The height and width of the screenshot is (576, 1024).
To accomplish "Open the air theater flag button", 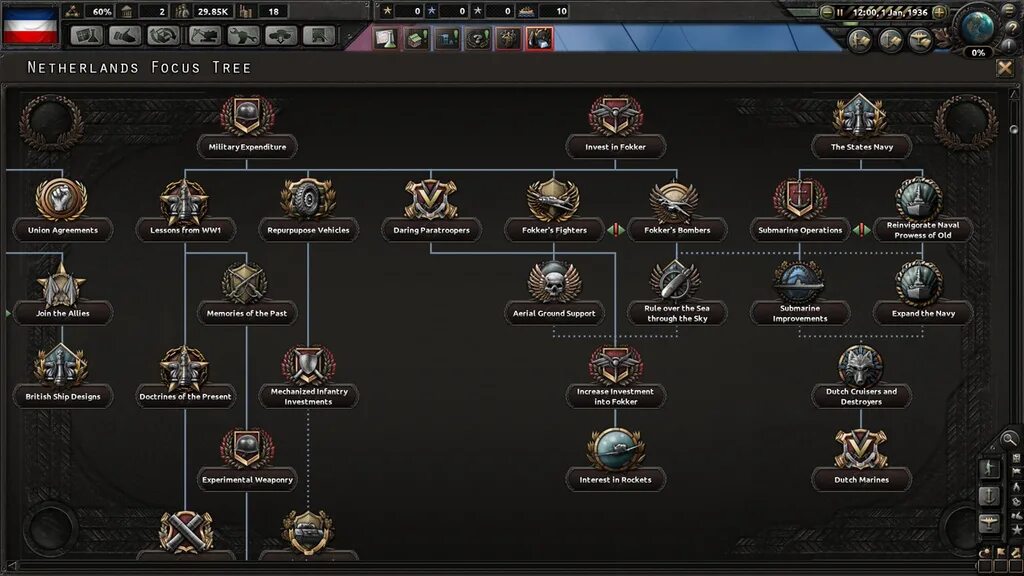I will [921, 40].
